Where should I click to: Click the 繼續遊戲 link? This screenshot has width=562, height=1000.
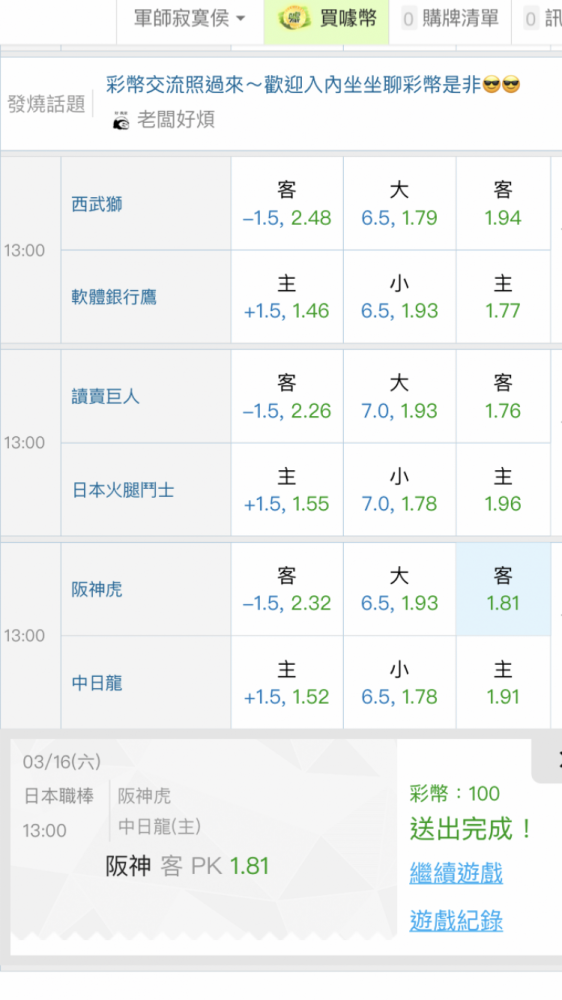(456, 873)
